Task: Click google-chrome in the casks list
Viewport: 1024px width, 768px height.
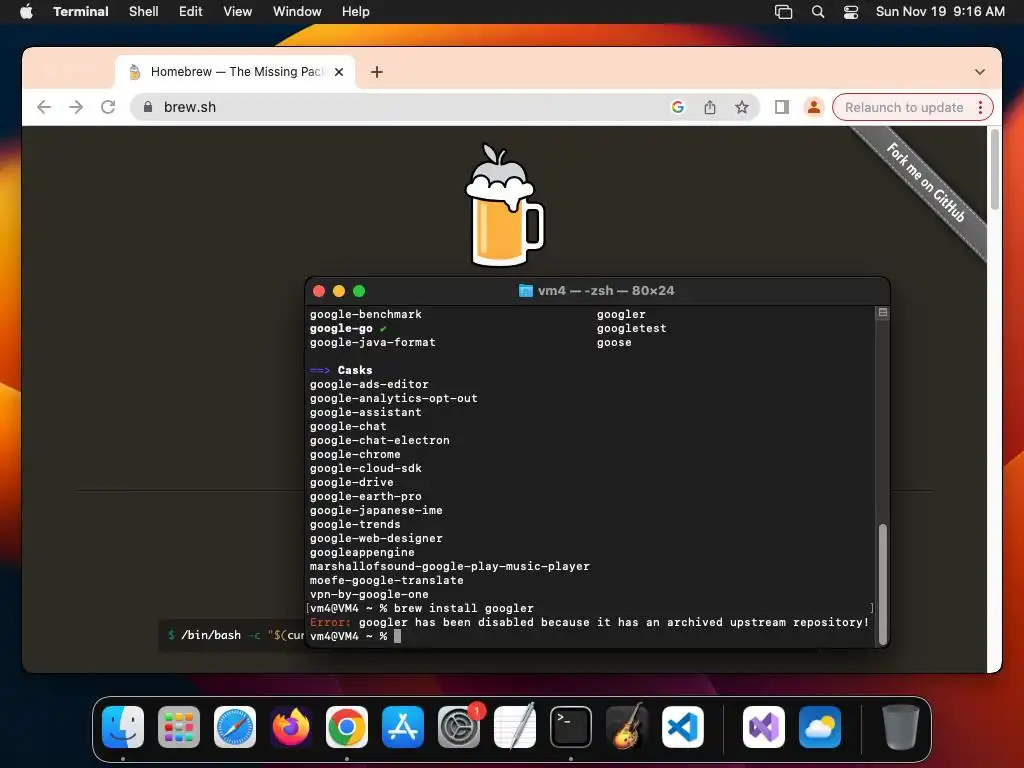Action: click(x=355, y=455)
